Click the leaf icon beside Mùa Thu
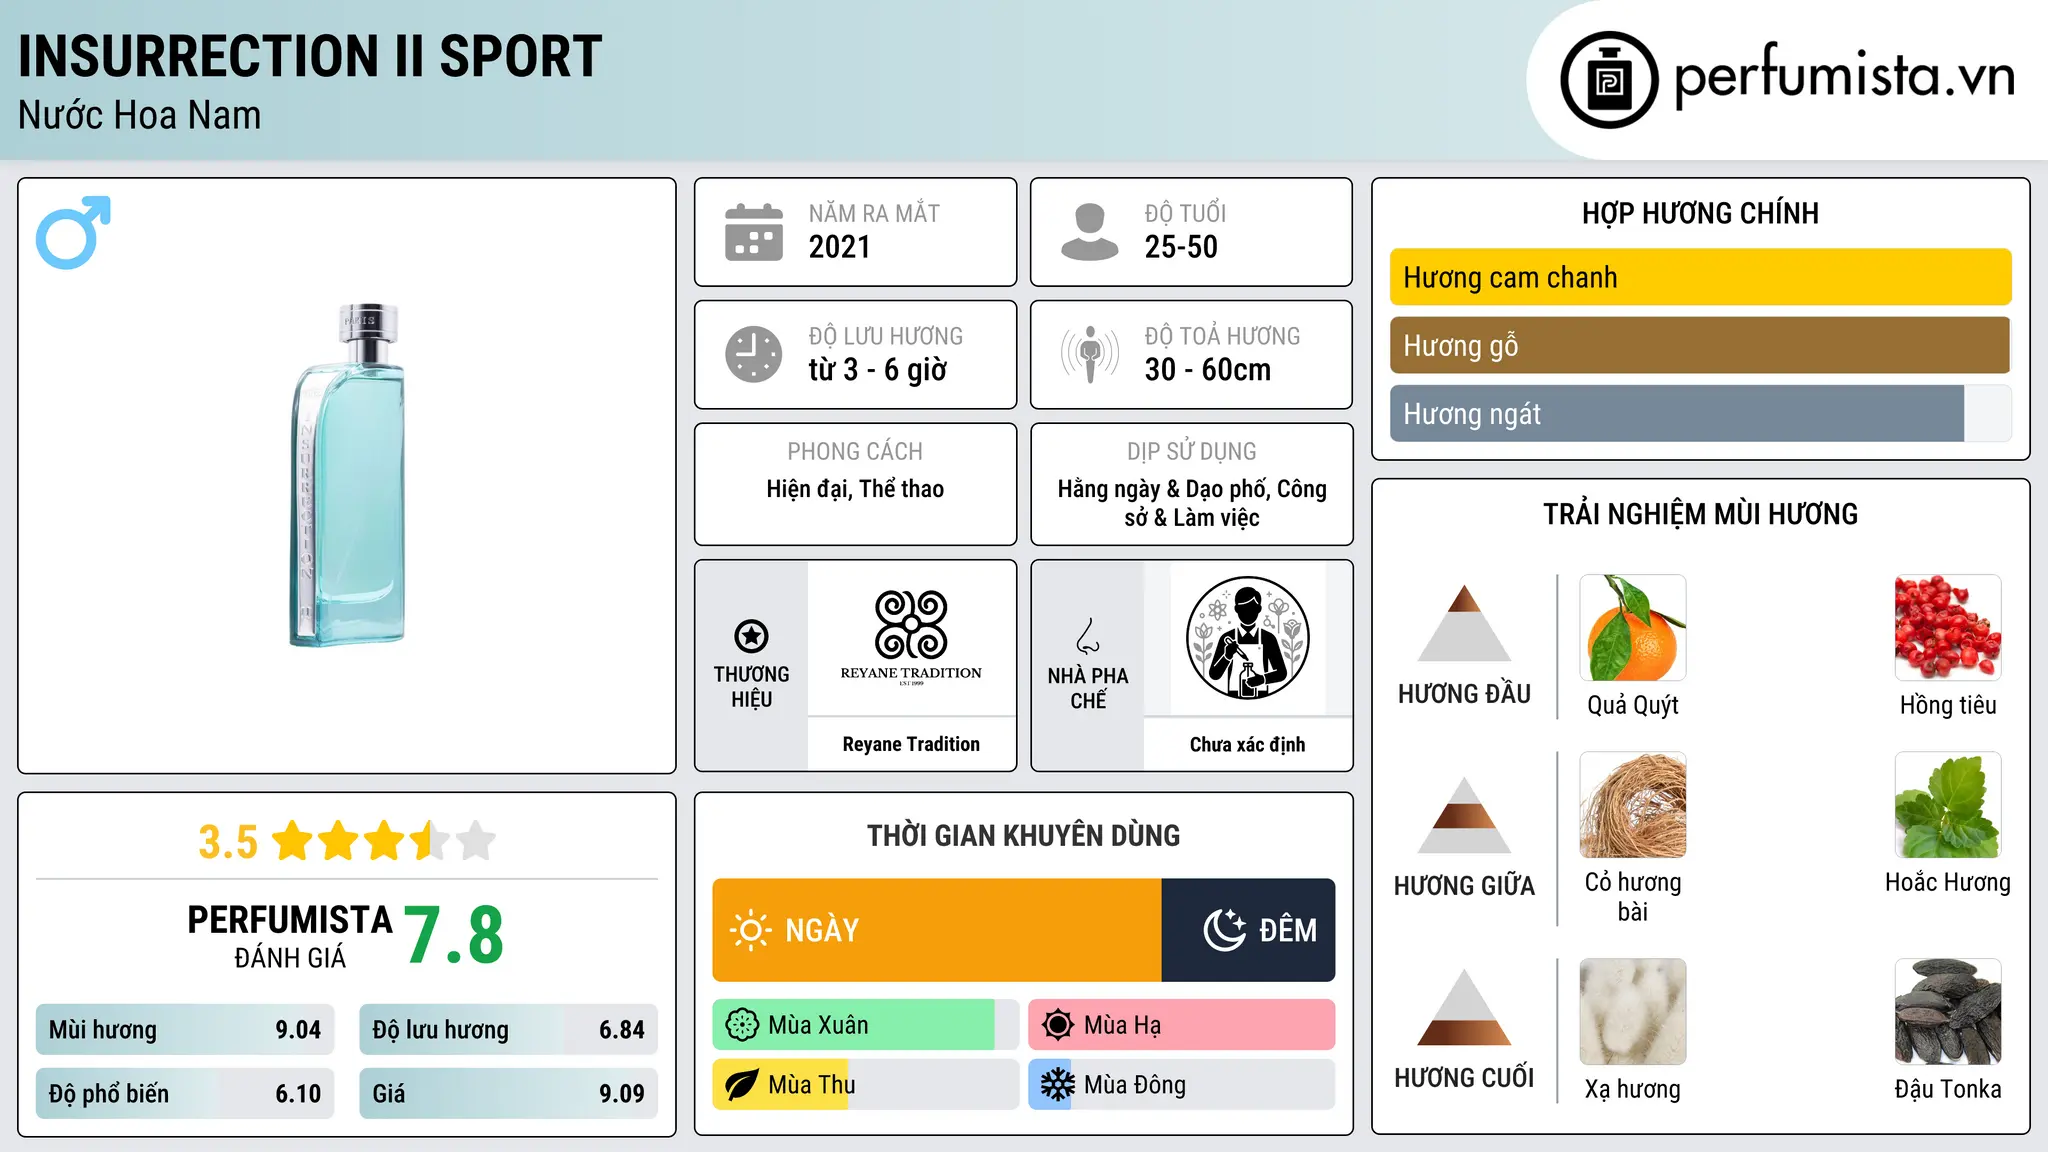2048x1152 pixels. (x=742, y=1085)
